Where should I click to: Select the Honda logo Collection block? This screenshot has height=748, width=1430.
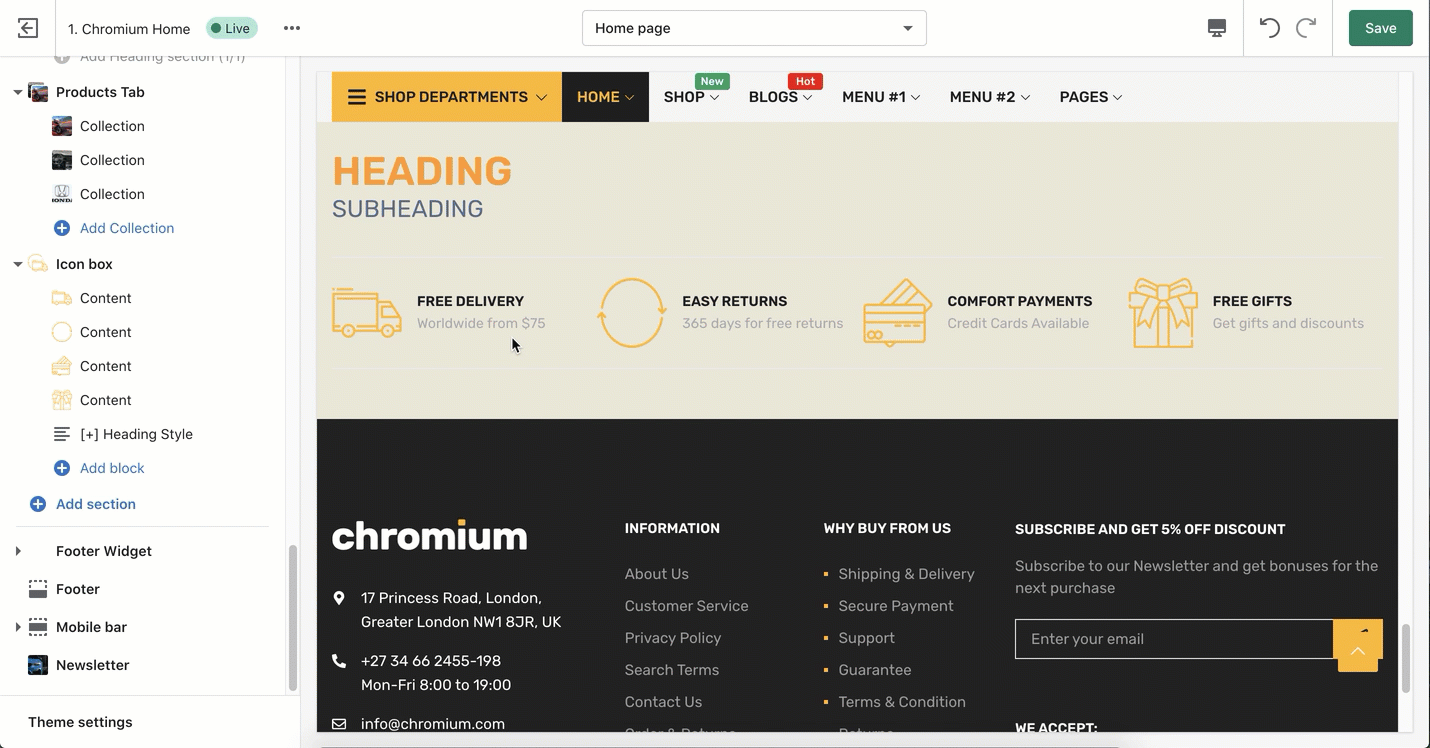[x=112, y=194]
